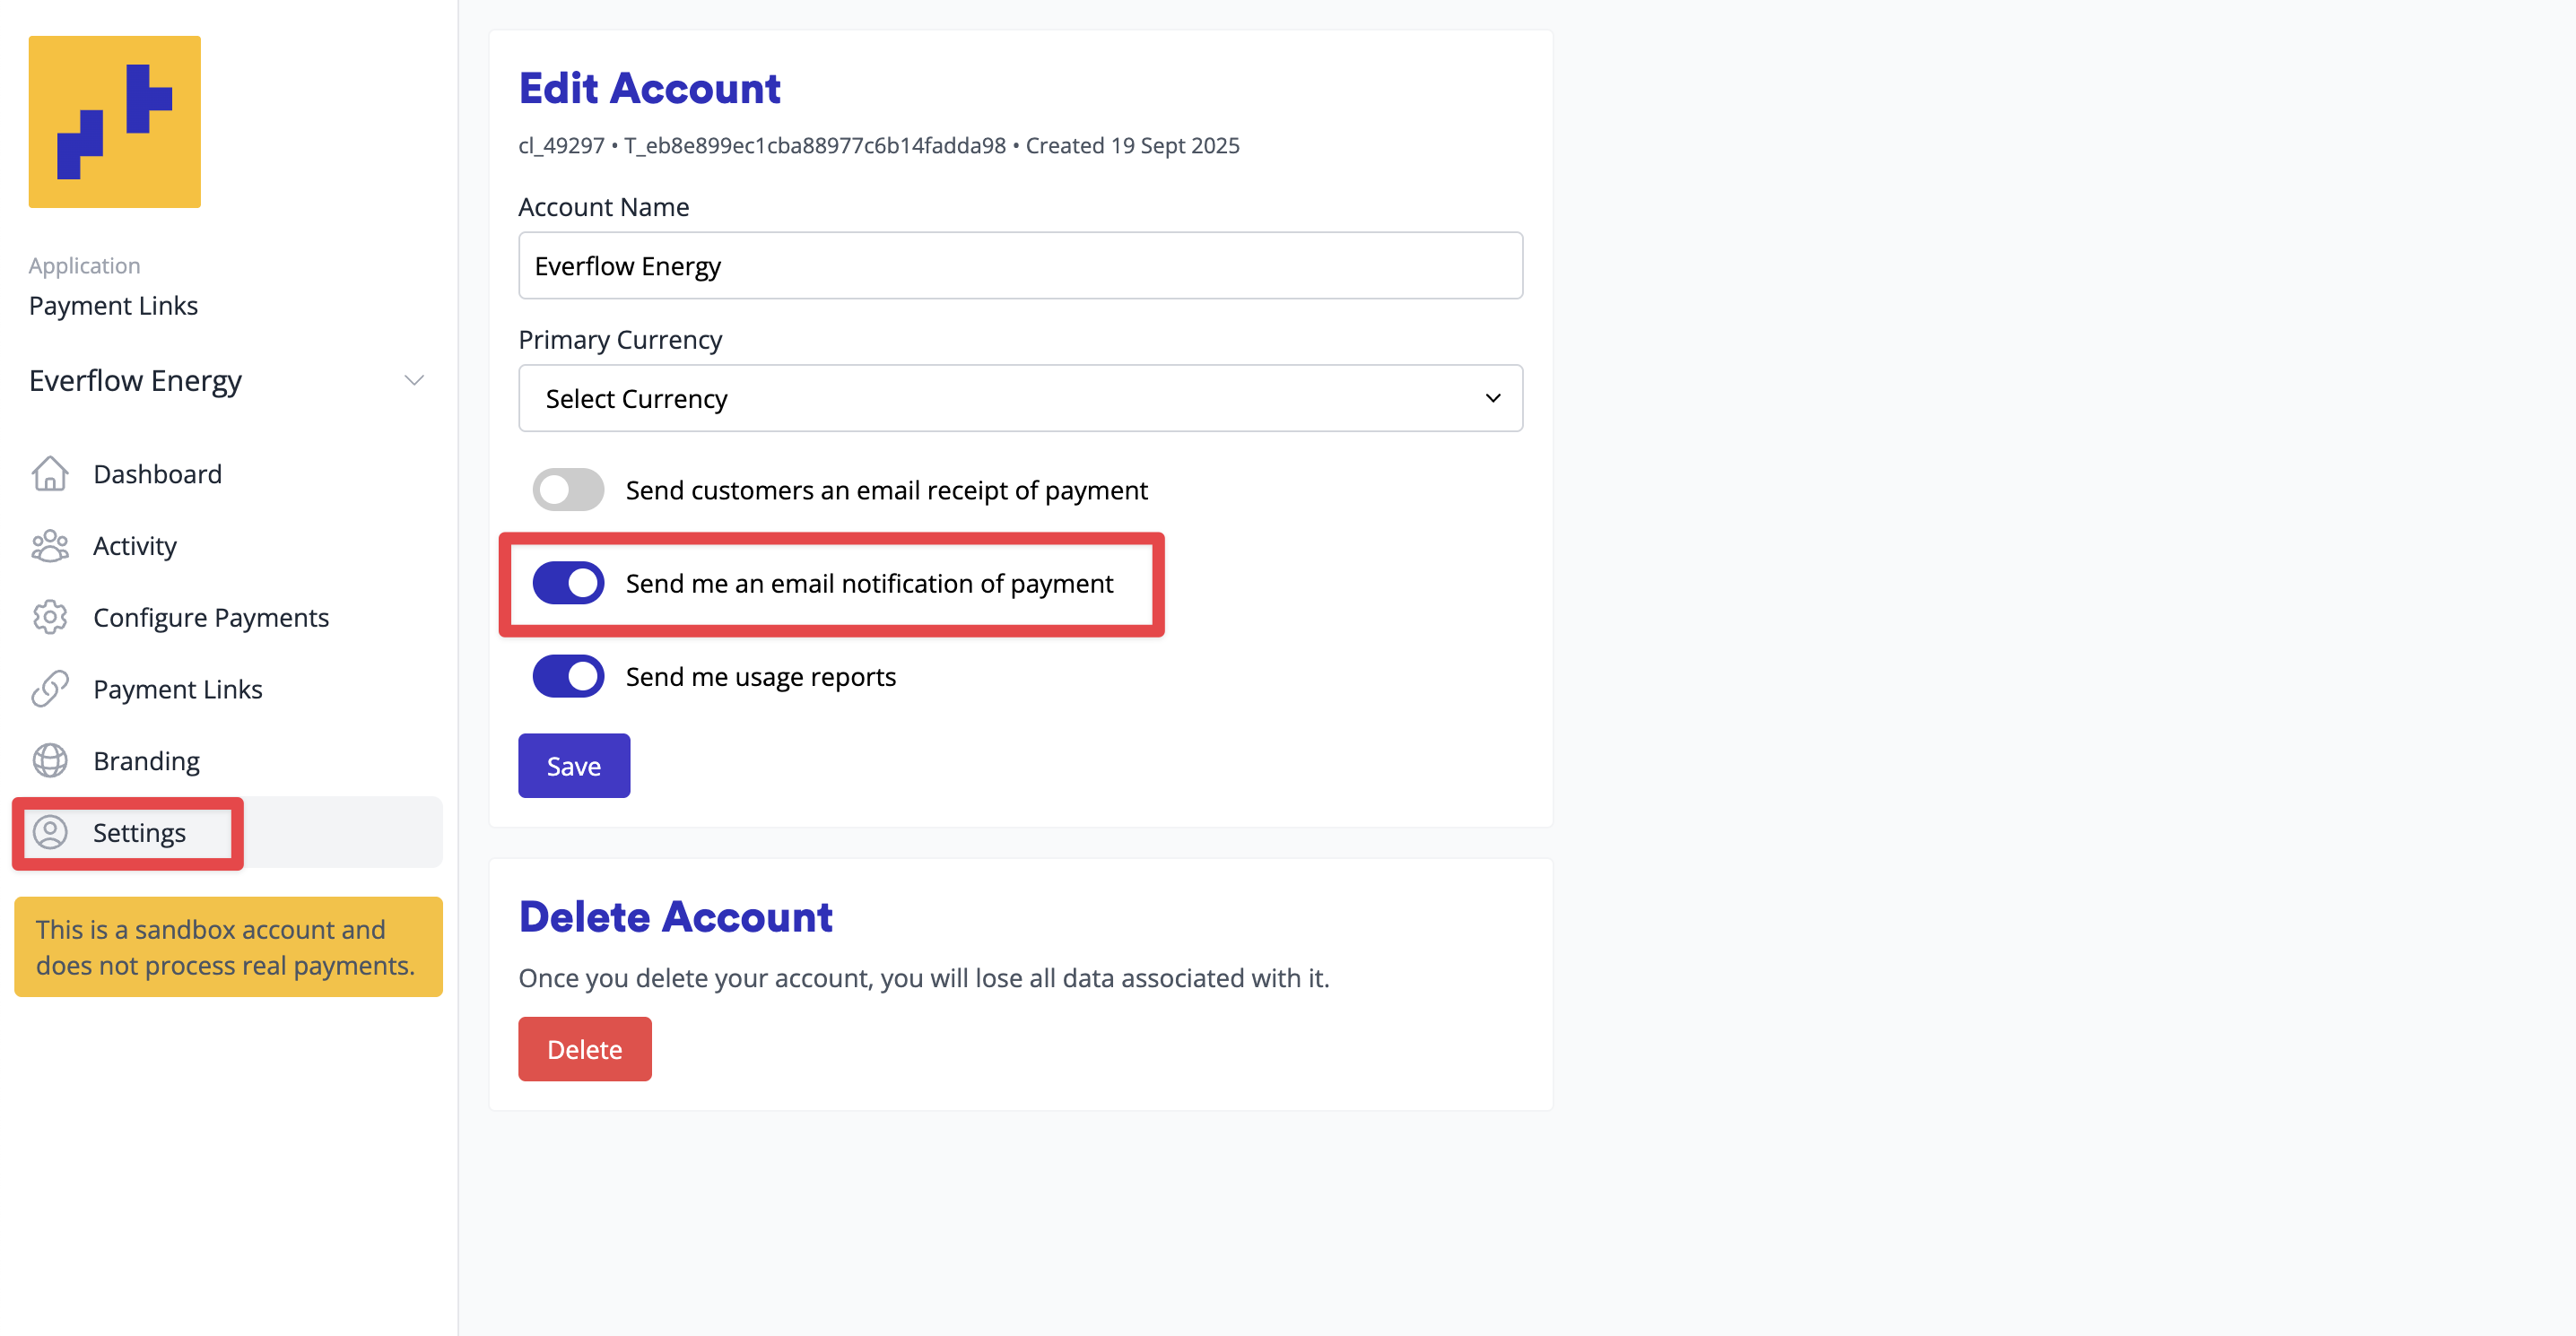
Task: Click the red Delete button
Action: [585, 1049]
